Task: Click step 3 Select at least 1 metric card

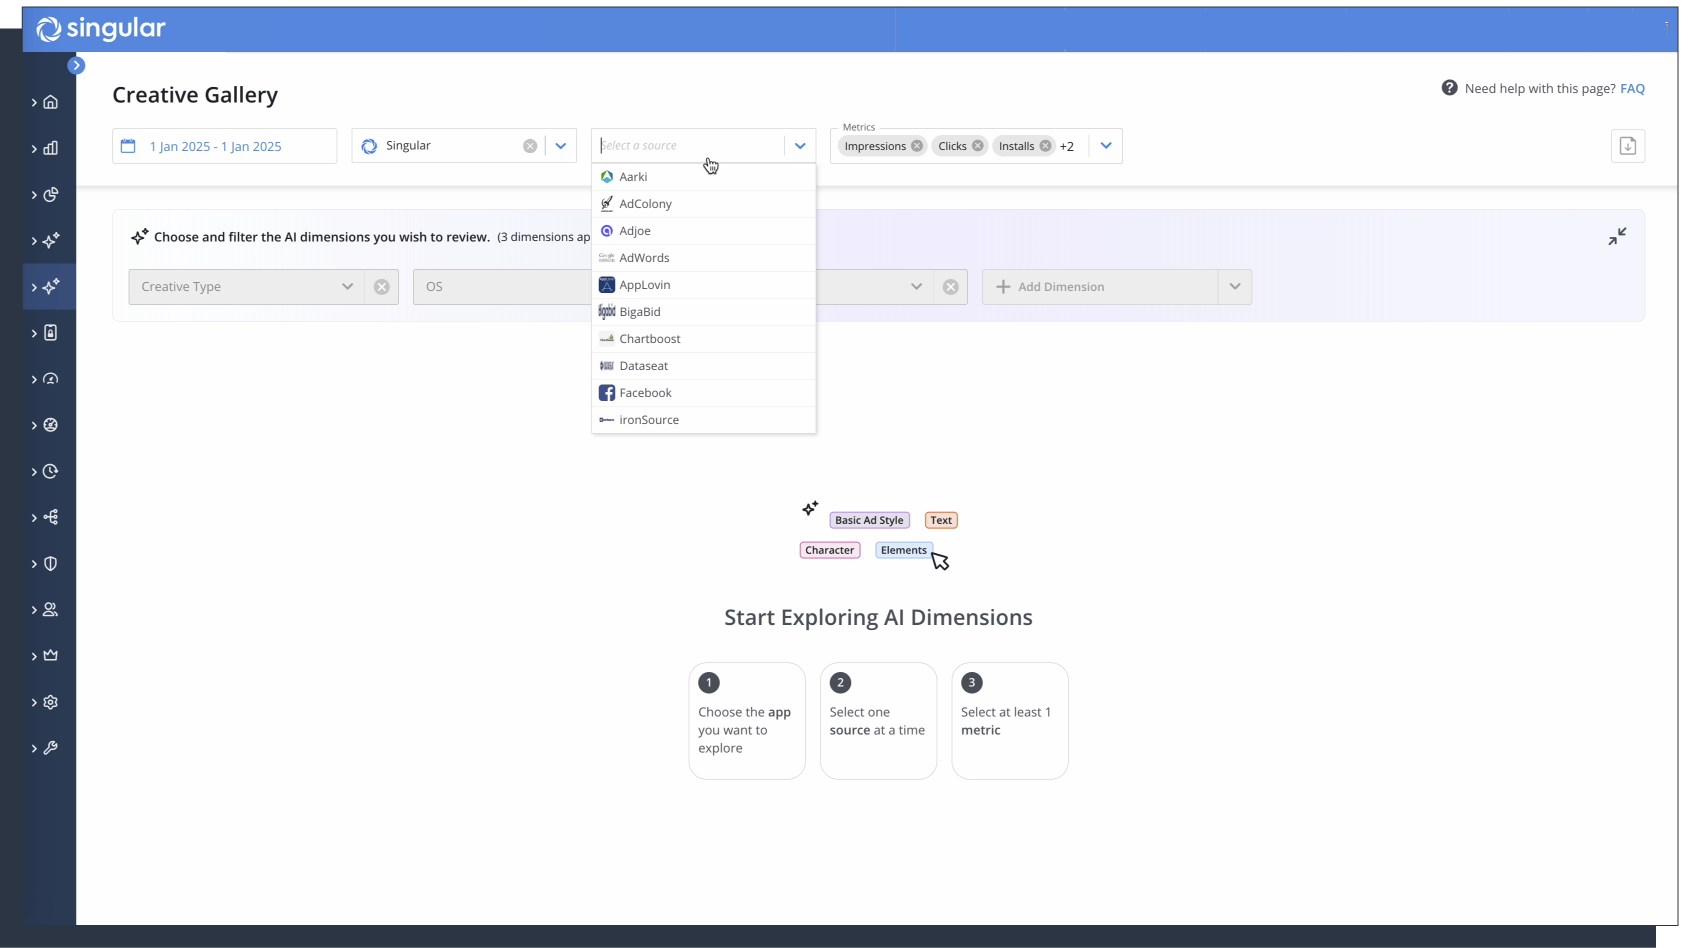Action: (1010, 721)
